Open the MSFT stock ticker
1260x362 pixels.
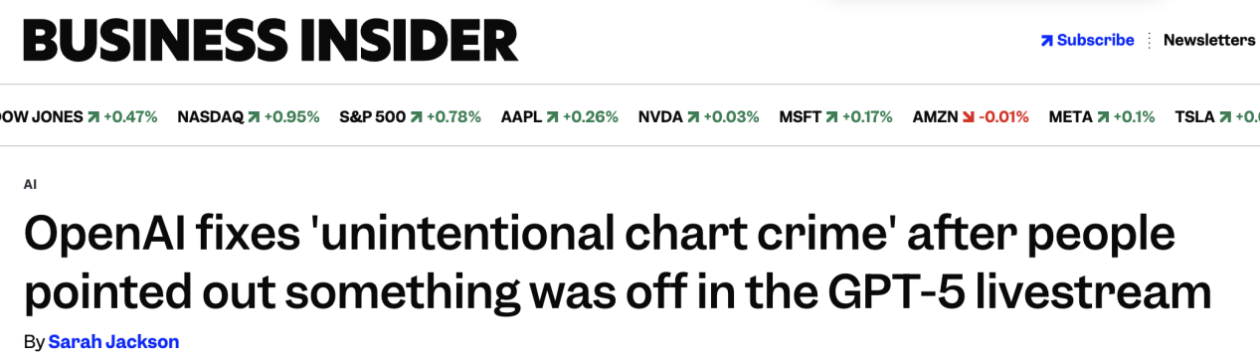click(x=836, y=117)
